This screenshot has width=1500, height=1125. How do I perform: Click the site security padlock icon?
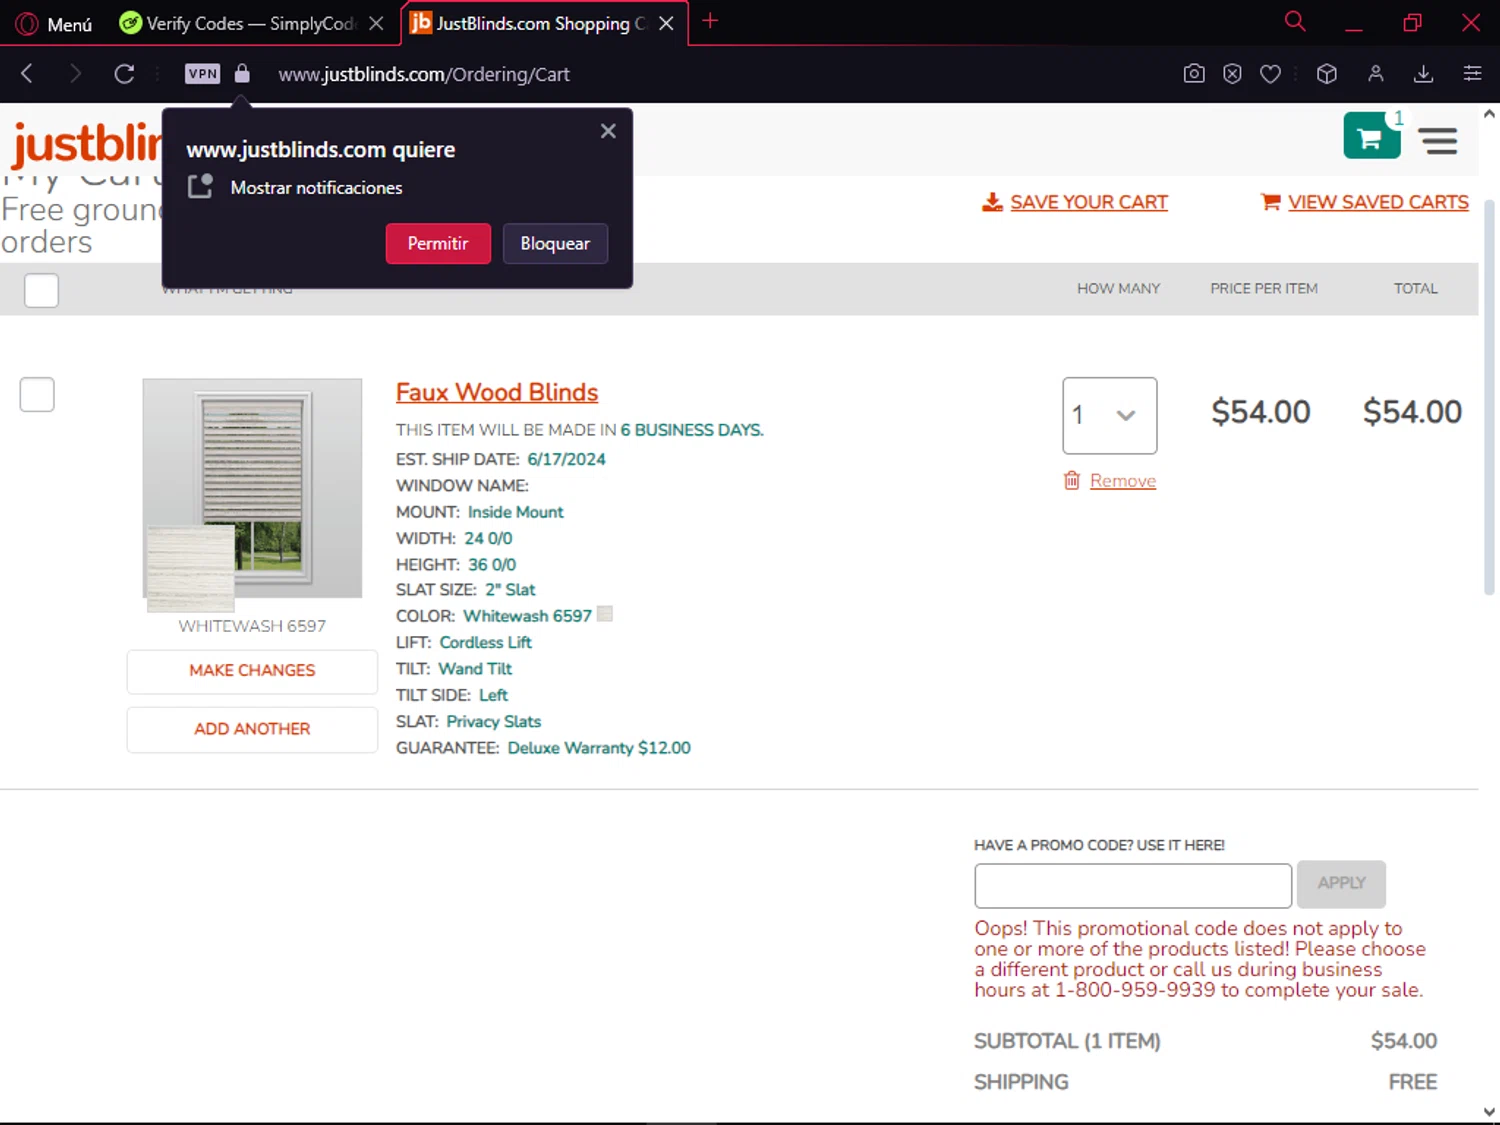tap(242, 73)
